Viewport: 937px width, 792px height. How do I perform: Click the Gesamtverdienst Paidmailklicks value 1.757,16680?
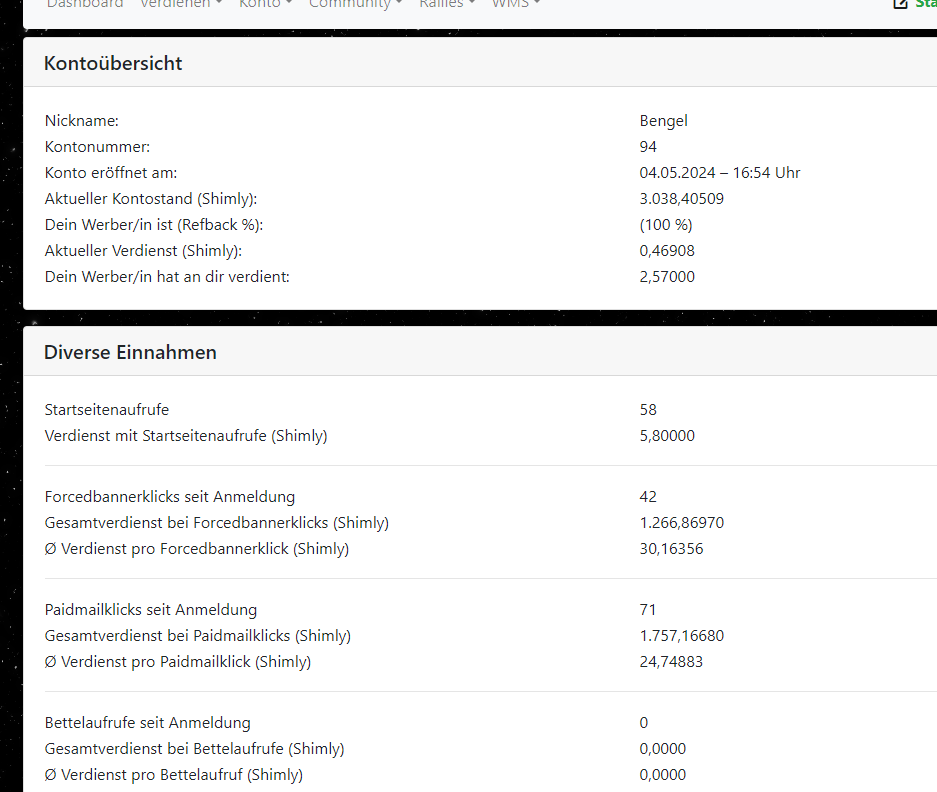point(681,636)
